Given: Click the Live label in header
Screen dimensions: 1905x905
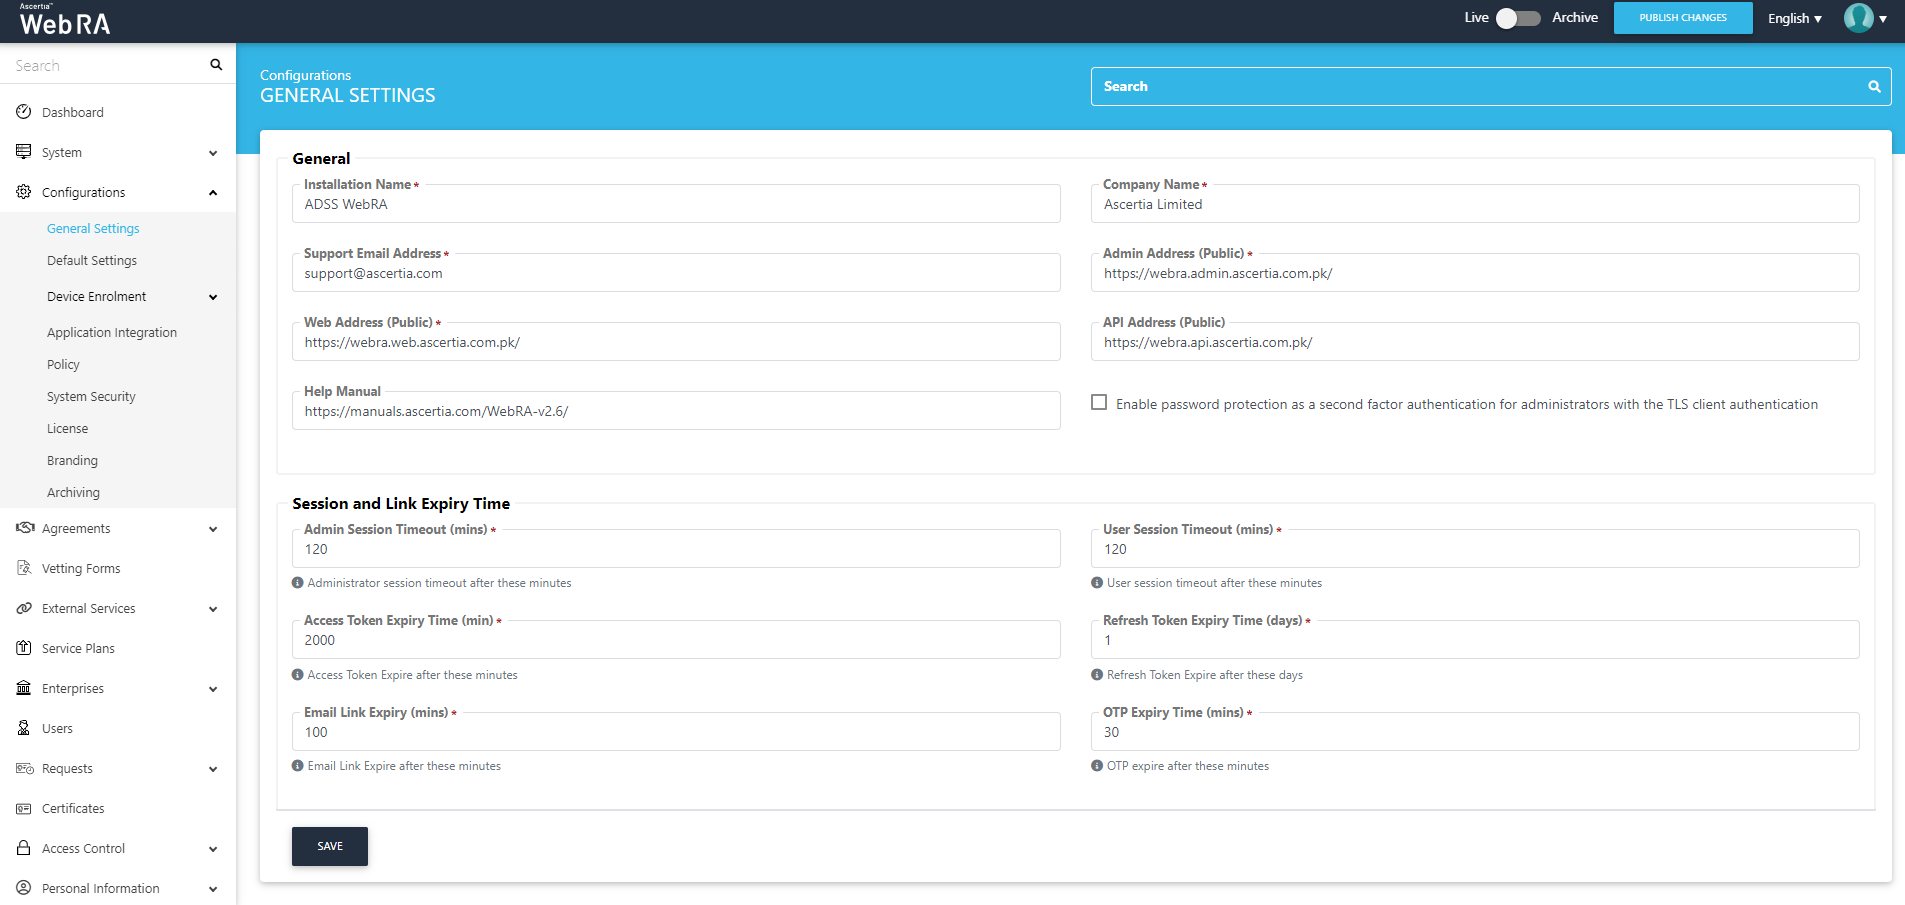Looking at the screenshot, I should tap(1477, 17).
